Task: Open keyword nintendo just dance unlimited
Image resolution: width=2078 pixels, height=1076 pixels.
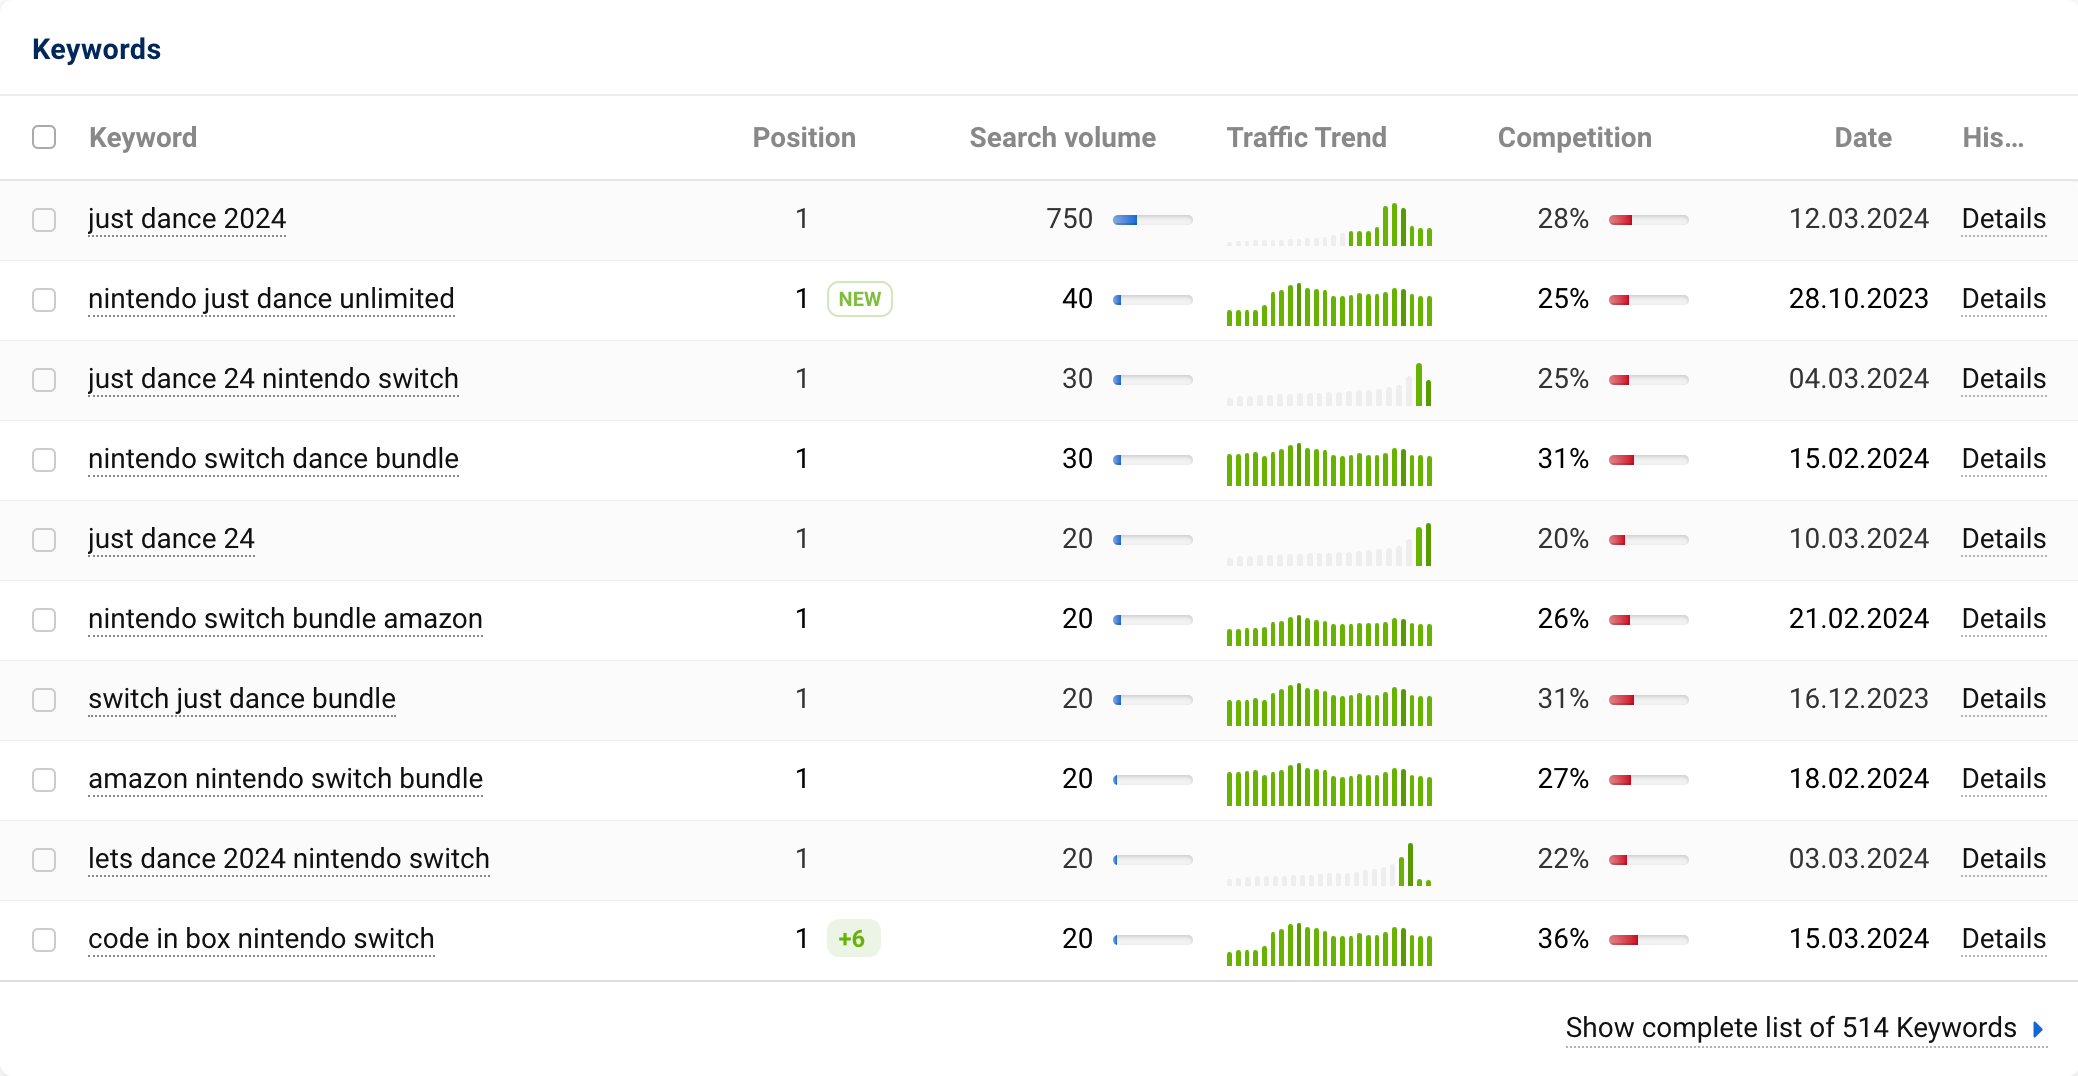Action: pyautogui.click(x=271, y=299)
